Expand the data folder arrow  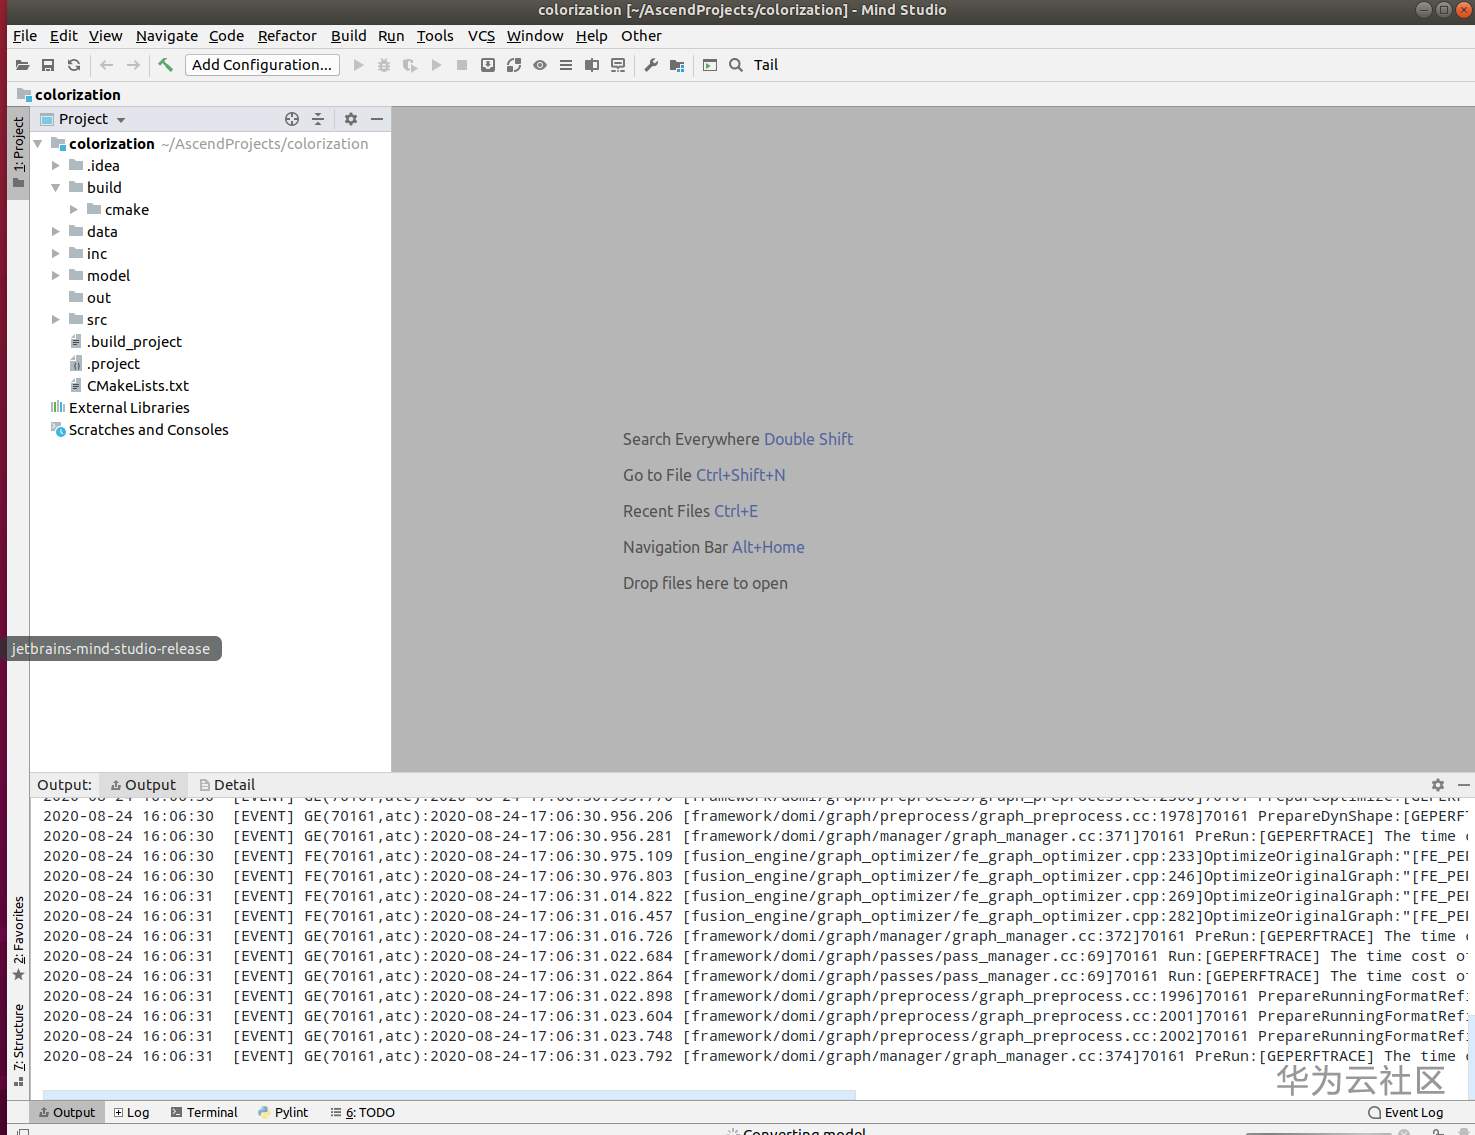click(56, 232)
